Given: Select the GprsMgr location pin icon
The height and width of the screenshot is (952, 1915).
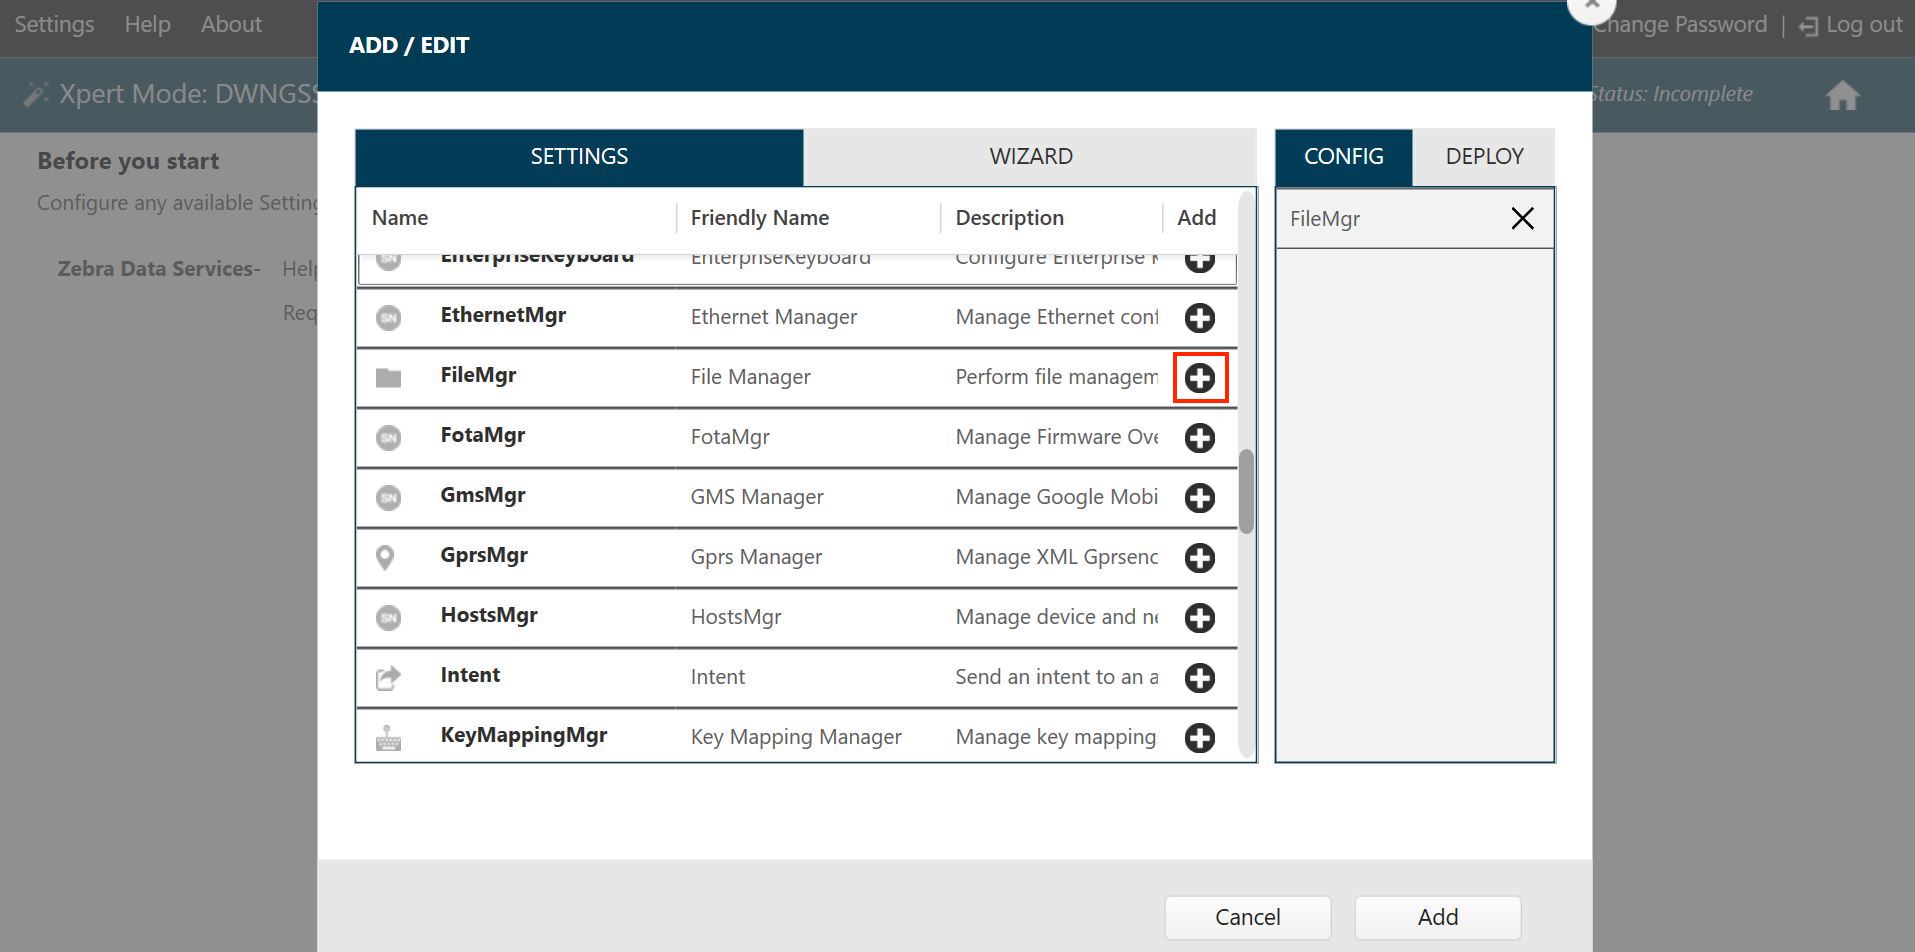Looking at the screenshot, I should point(385,558).
